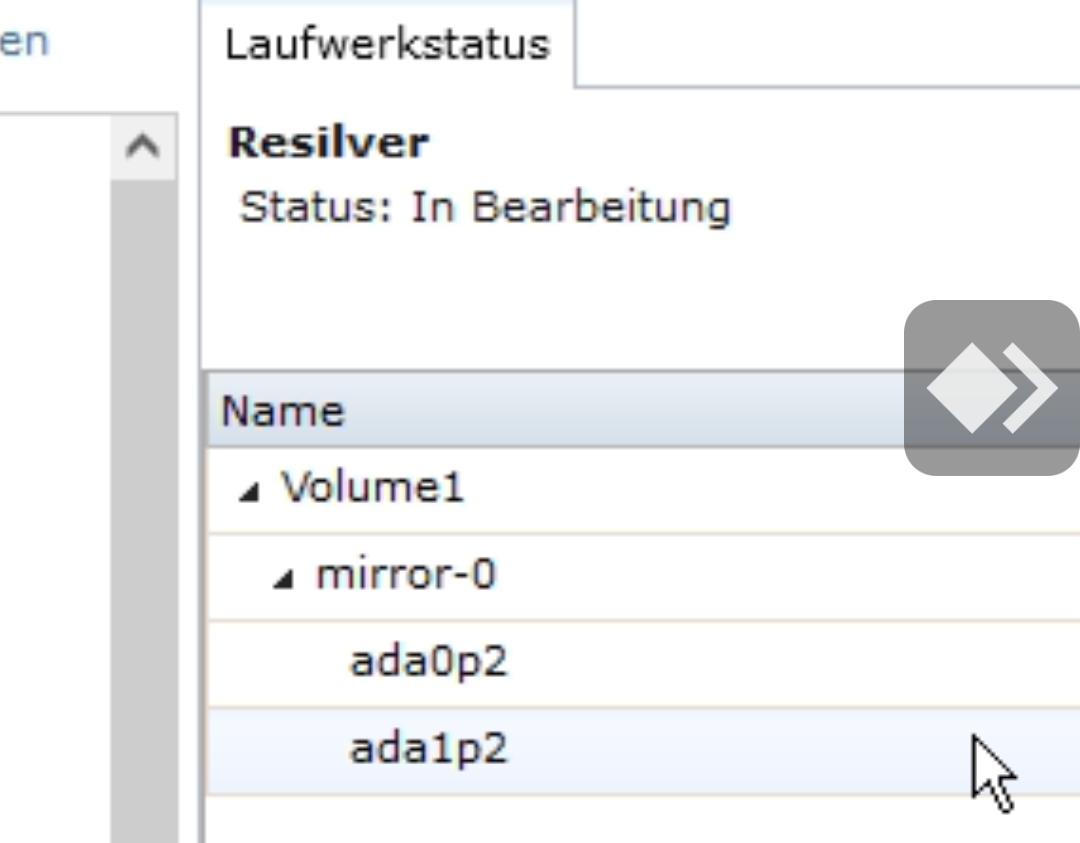This screenshot has width=1080, height=843.
Task: Click the partially visible "en" link
Action: pyautogui.click(x=24, y=43)
